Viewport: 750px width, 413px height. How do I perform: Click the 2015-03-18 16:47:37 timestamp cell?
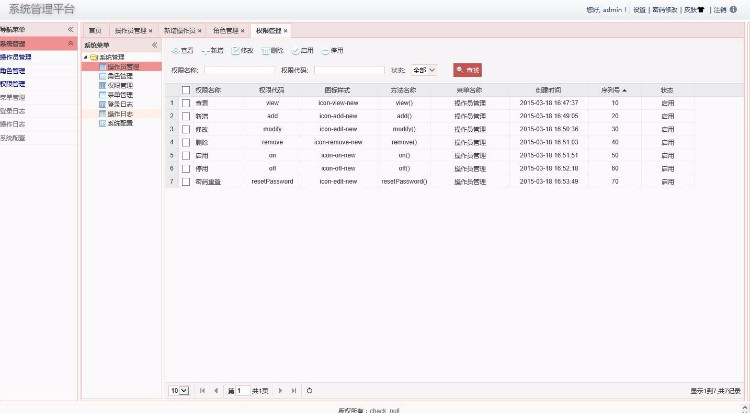coord(549,103)
